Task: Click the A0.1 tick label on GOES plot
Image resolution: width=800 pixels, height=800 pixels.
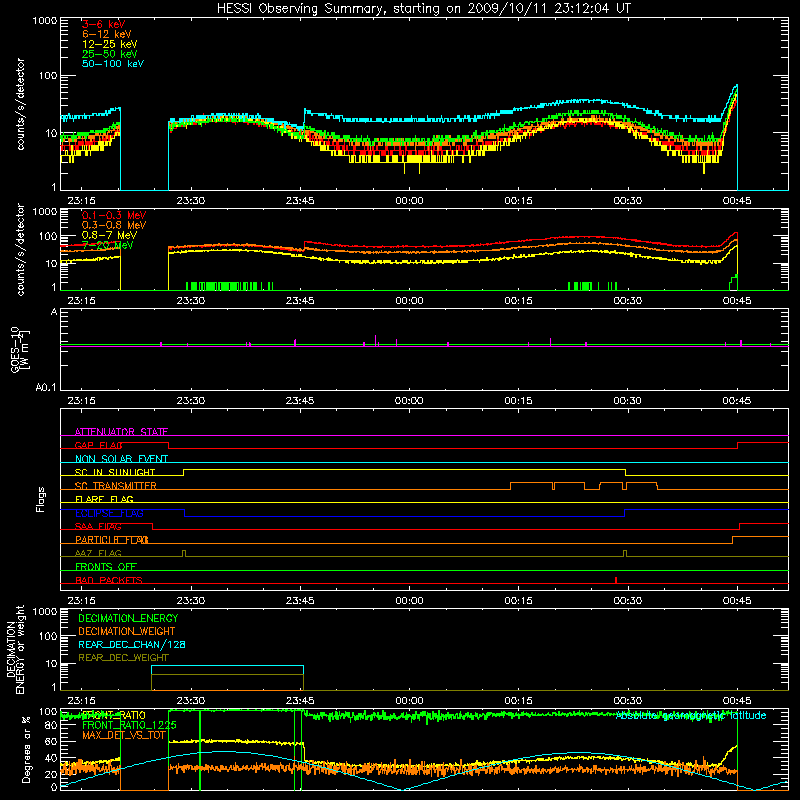Action: 46,387
